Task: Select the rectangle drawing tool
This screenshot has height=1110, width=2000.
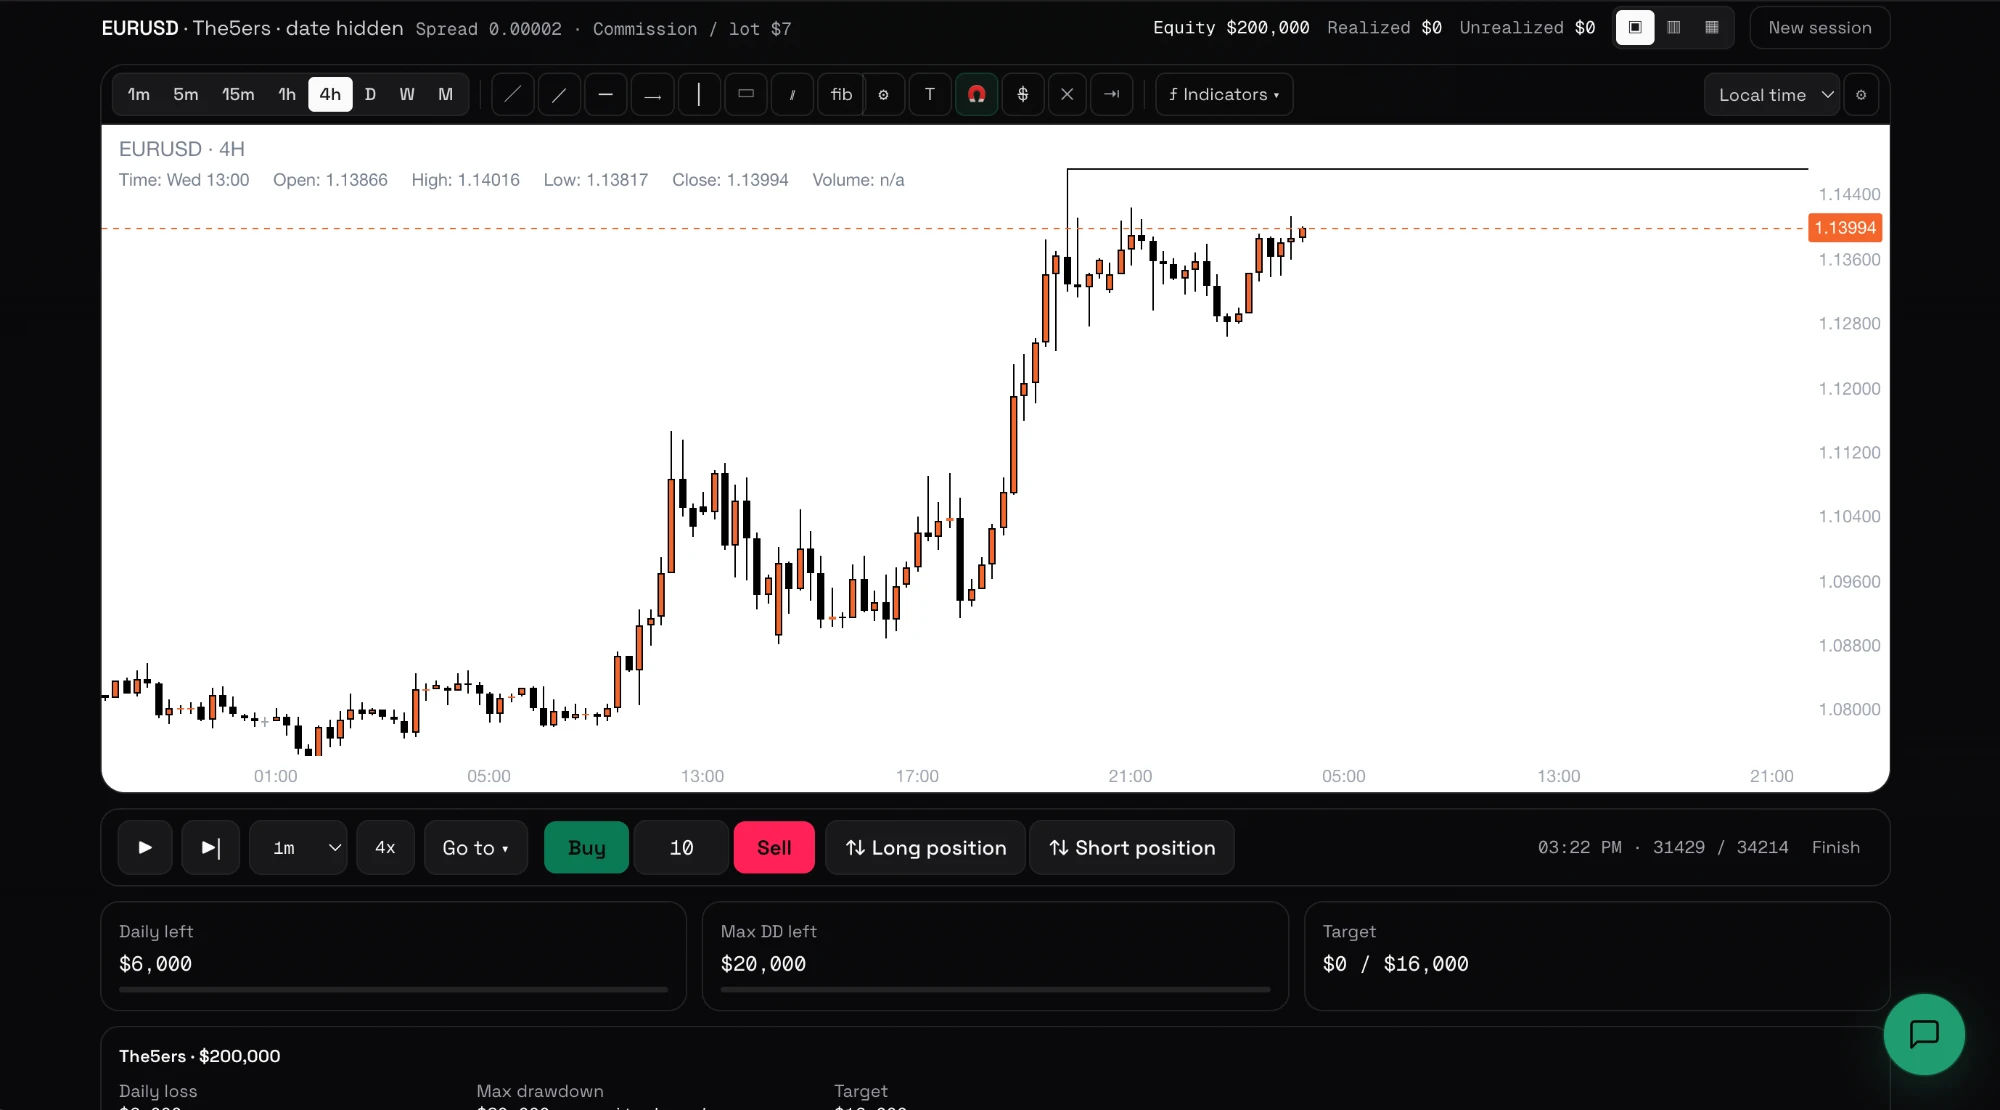Action: pyautogui.click(x=745, y=94)
